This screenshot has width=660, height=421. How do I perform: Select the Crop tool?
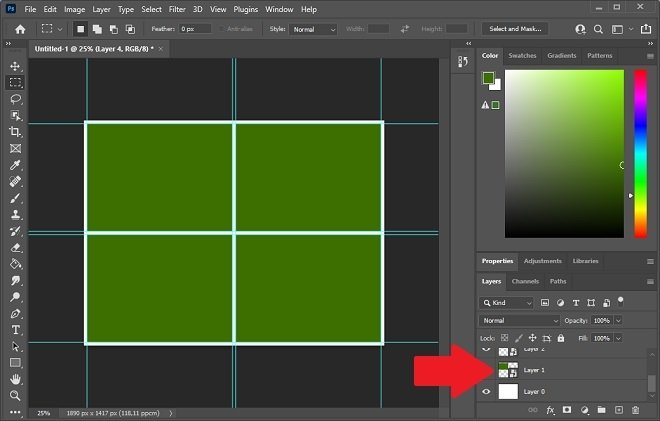(15, 132)
